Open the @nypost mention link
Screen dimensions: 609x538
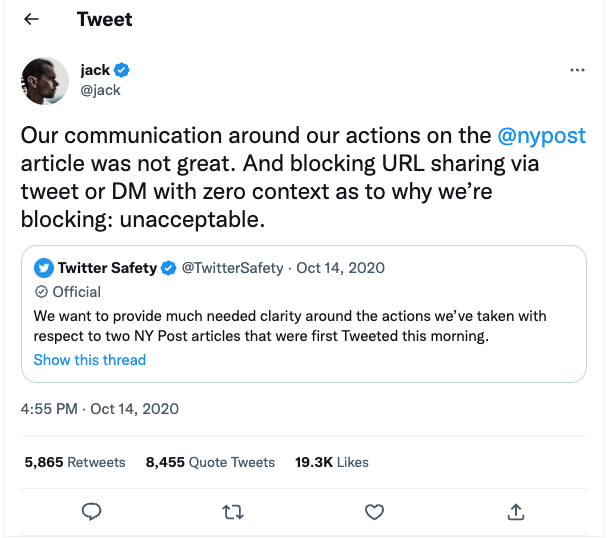click(x=541, y=136)
